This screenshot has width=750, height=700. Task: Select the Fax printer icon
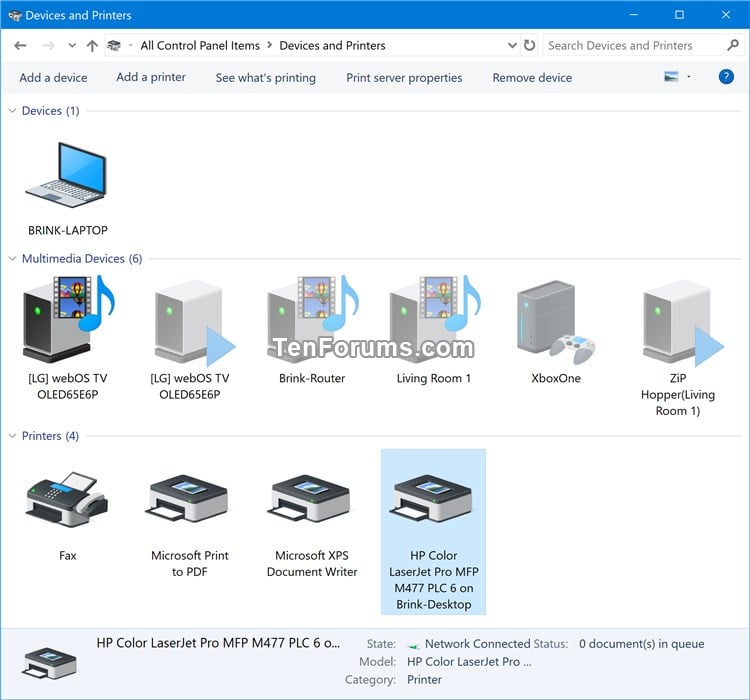pos(67,500)
